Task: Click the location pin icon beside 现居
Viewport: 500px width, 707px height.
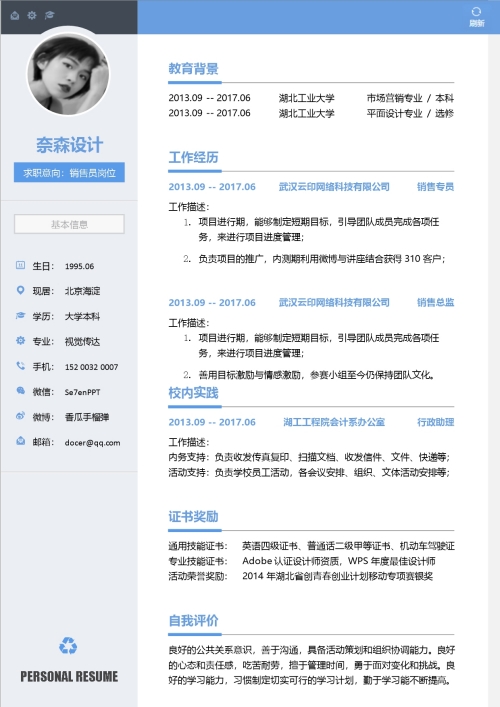Action: point(20,290)
